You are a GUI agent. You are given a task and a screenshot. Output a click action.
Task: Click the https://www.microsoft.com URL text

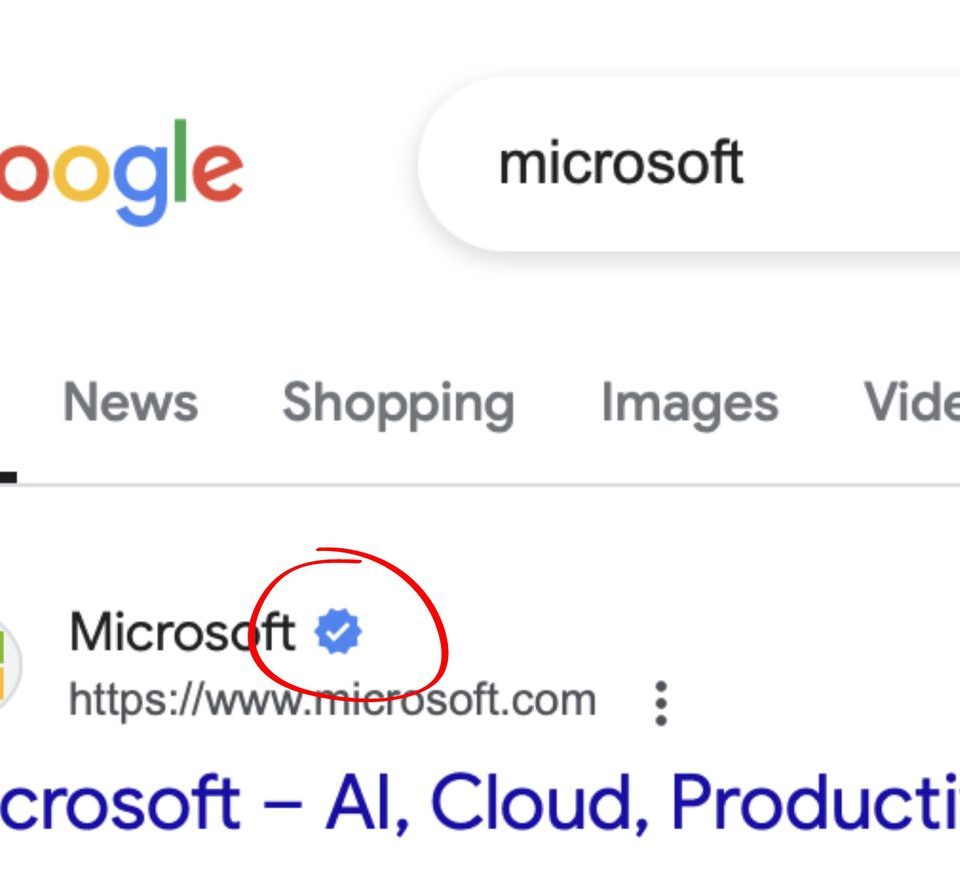(x=332, y=700)
